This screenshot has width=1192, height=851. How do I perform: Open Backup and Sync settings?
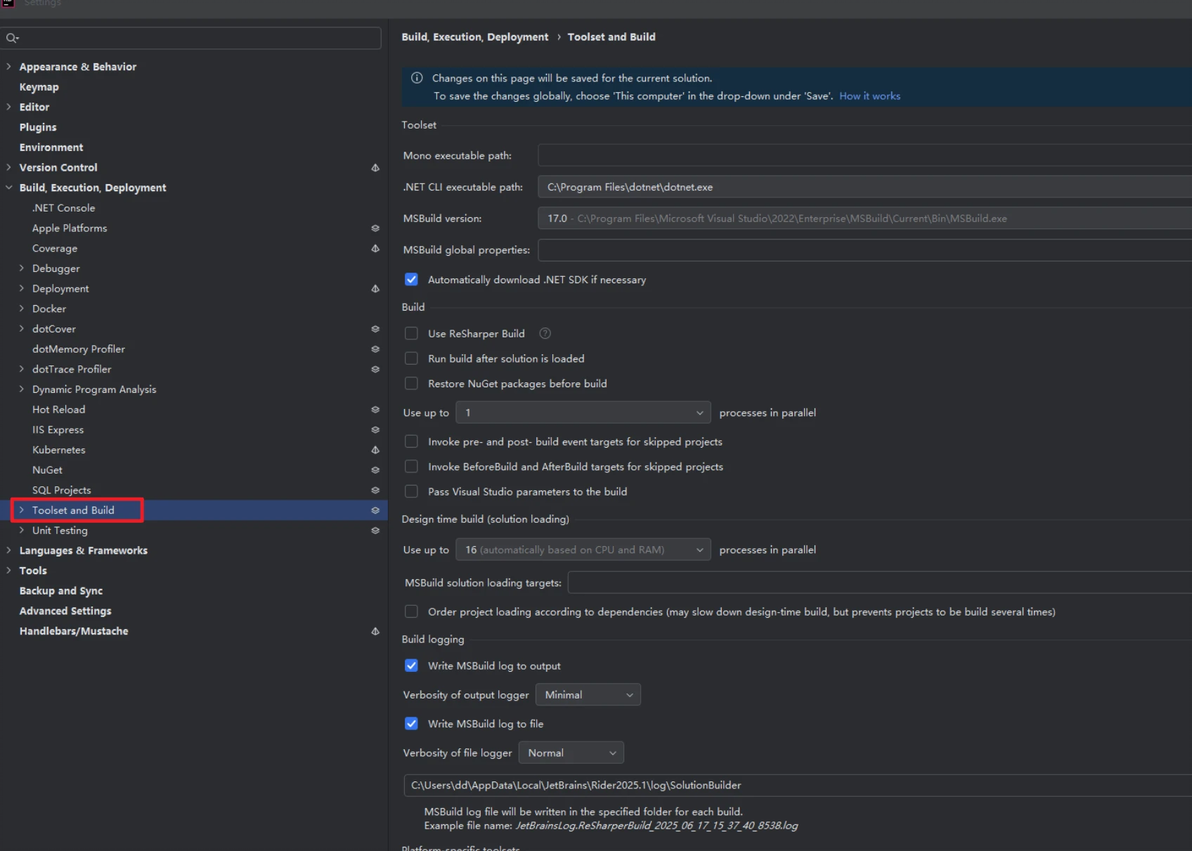(x=61, y=591)
